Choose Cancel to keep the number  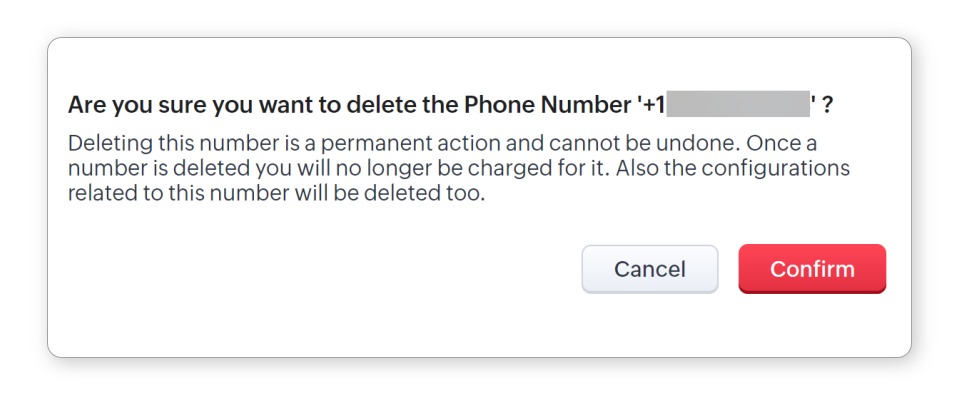pyautogui.click(x=650, y=269)
